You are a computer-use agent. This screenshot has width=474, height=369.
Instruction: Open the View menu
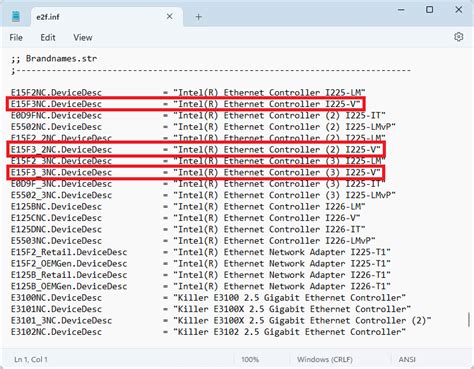83,37
